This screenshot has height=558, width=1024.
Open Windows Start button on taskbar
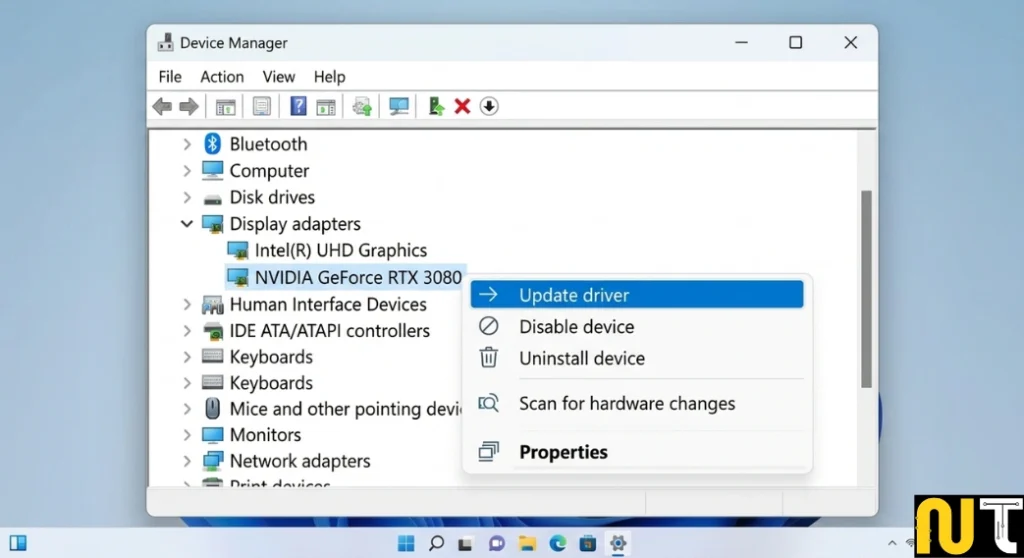tap(406, 543)
